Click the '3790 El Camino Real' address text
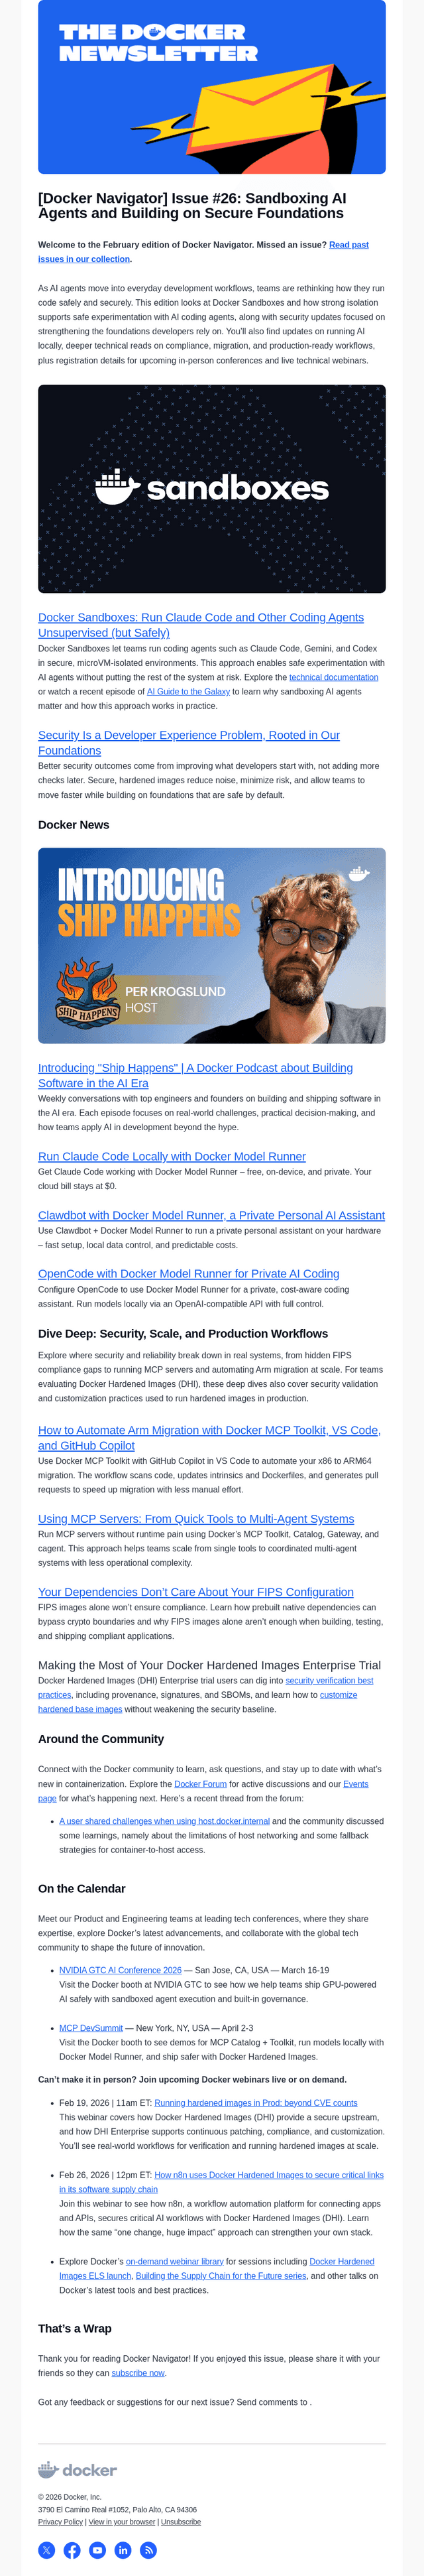This screenshot has width=424, height=2576. 117,2510
